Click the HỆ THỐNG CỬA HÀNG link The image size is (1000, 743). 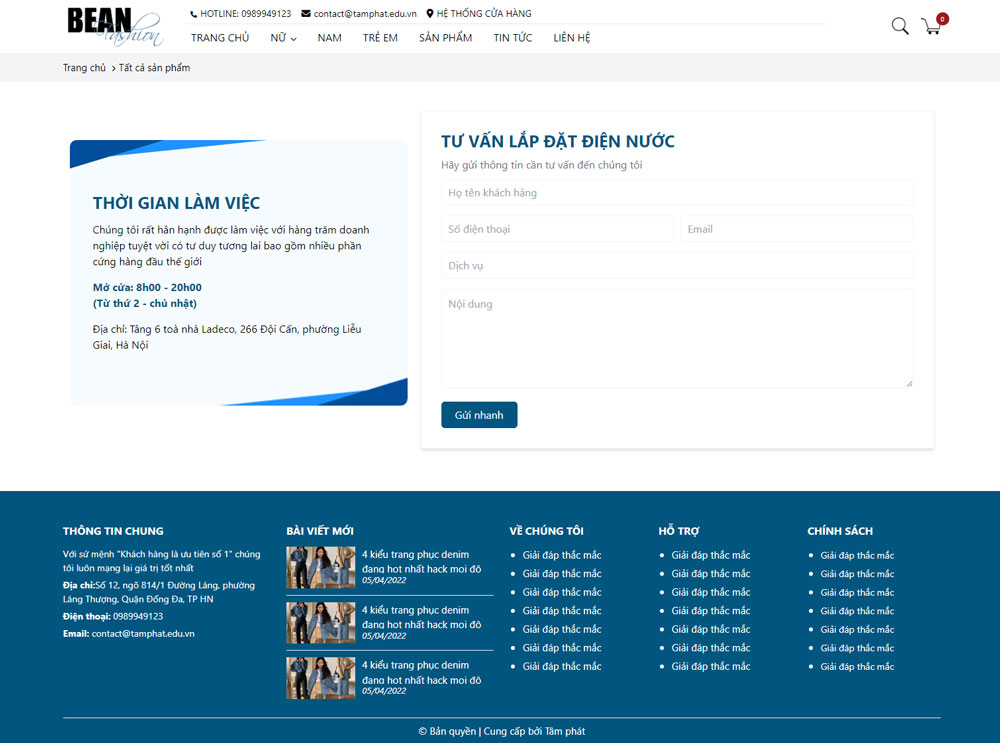(x=484, y=14)
